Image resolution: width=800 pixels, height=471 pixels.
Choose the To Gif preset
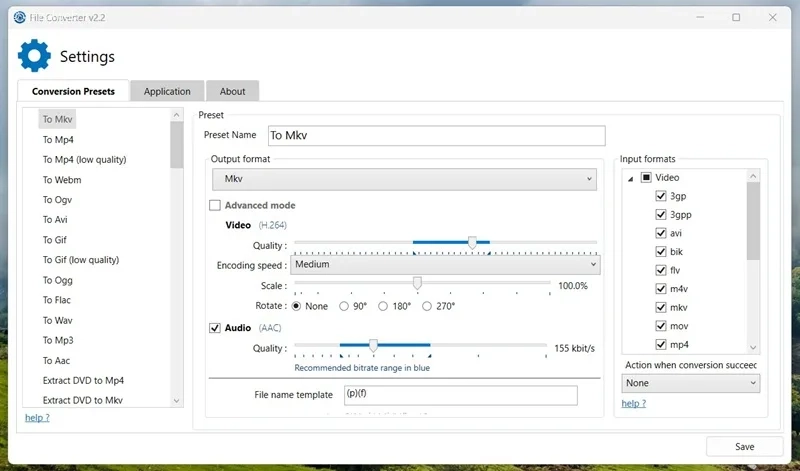[55, 240]
